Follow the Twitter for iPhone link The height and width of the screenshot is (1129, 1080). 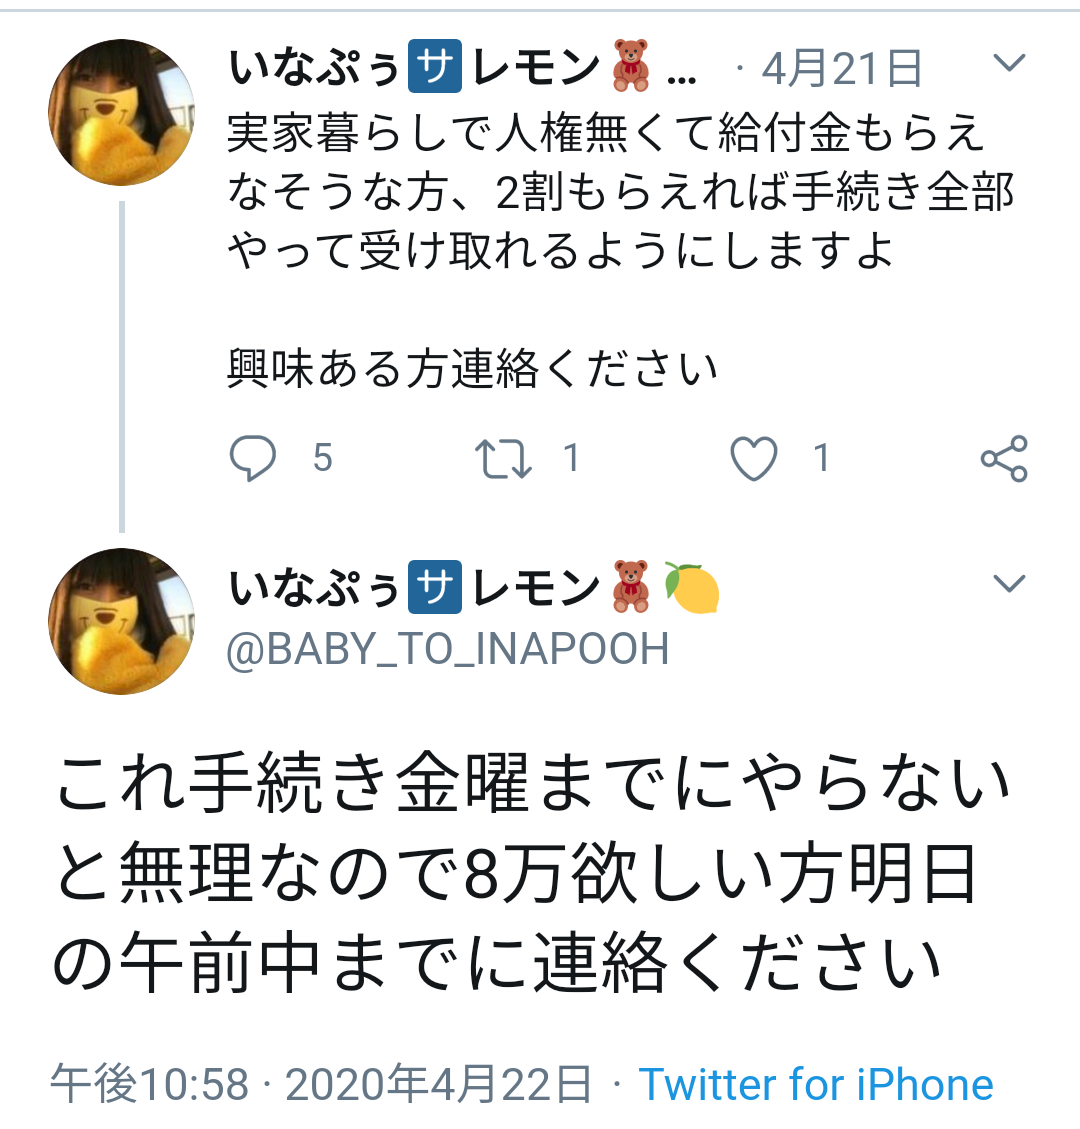[x=816, y=1085]
